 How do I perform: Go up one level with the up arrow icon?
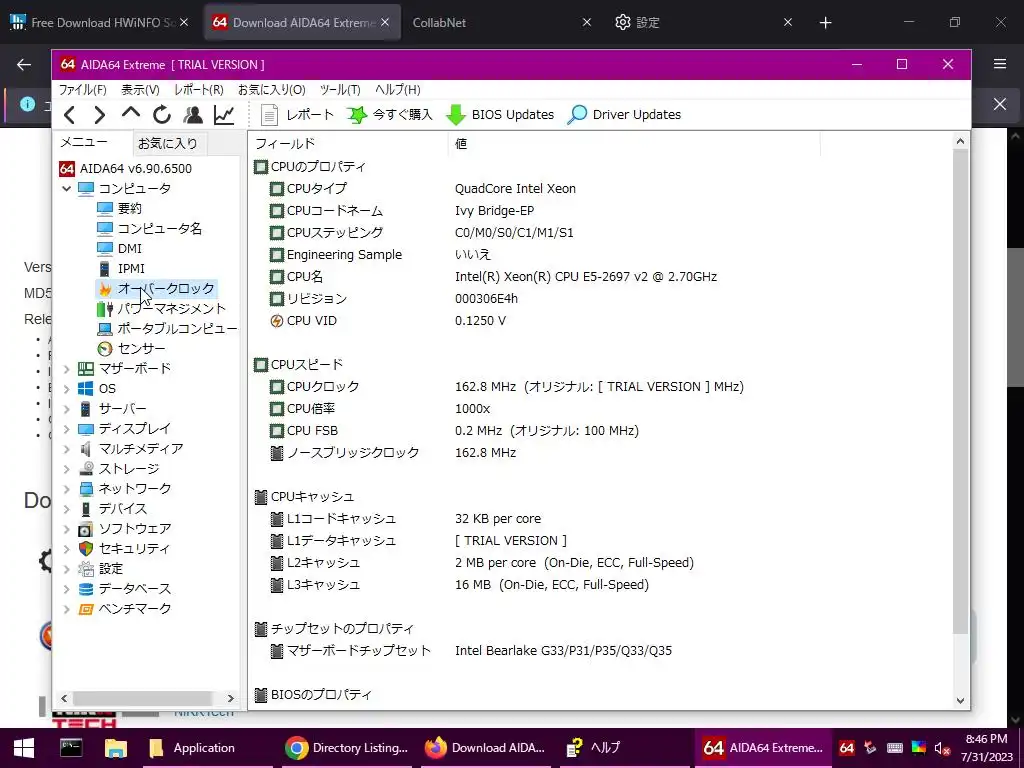click(x=131, y=114)
